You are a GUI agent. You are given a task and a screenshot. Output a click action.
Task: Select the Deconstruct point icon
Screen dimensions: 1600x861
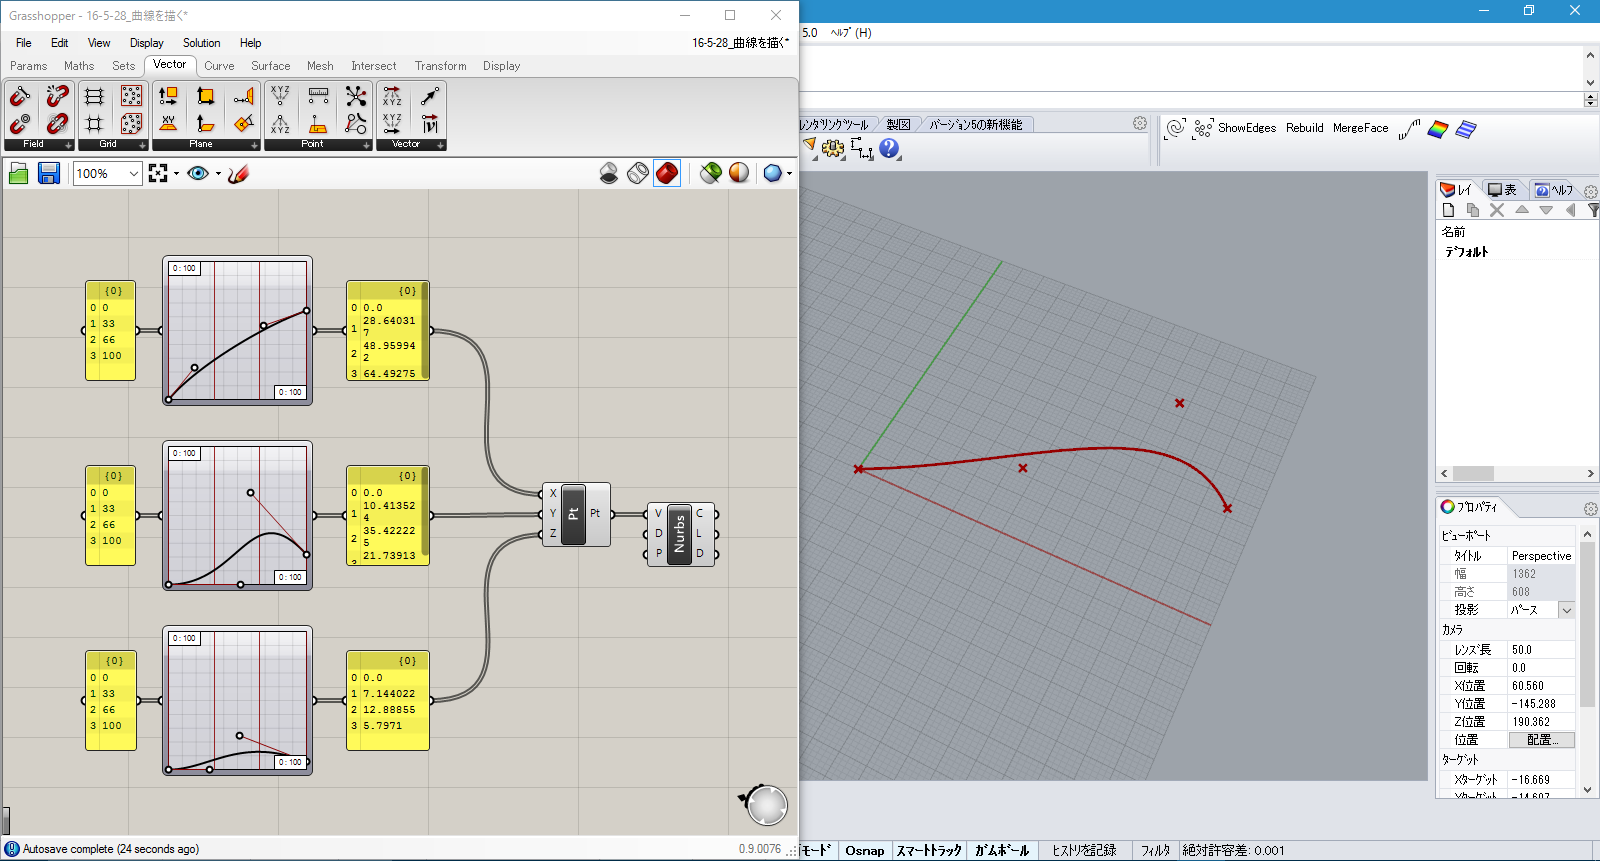pos(281,124)
